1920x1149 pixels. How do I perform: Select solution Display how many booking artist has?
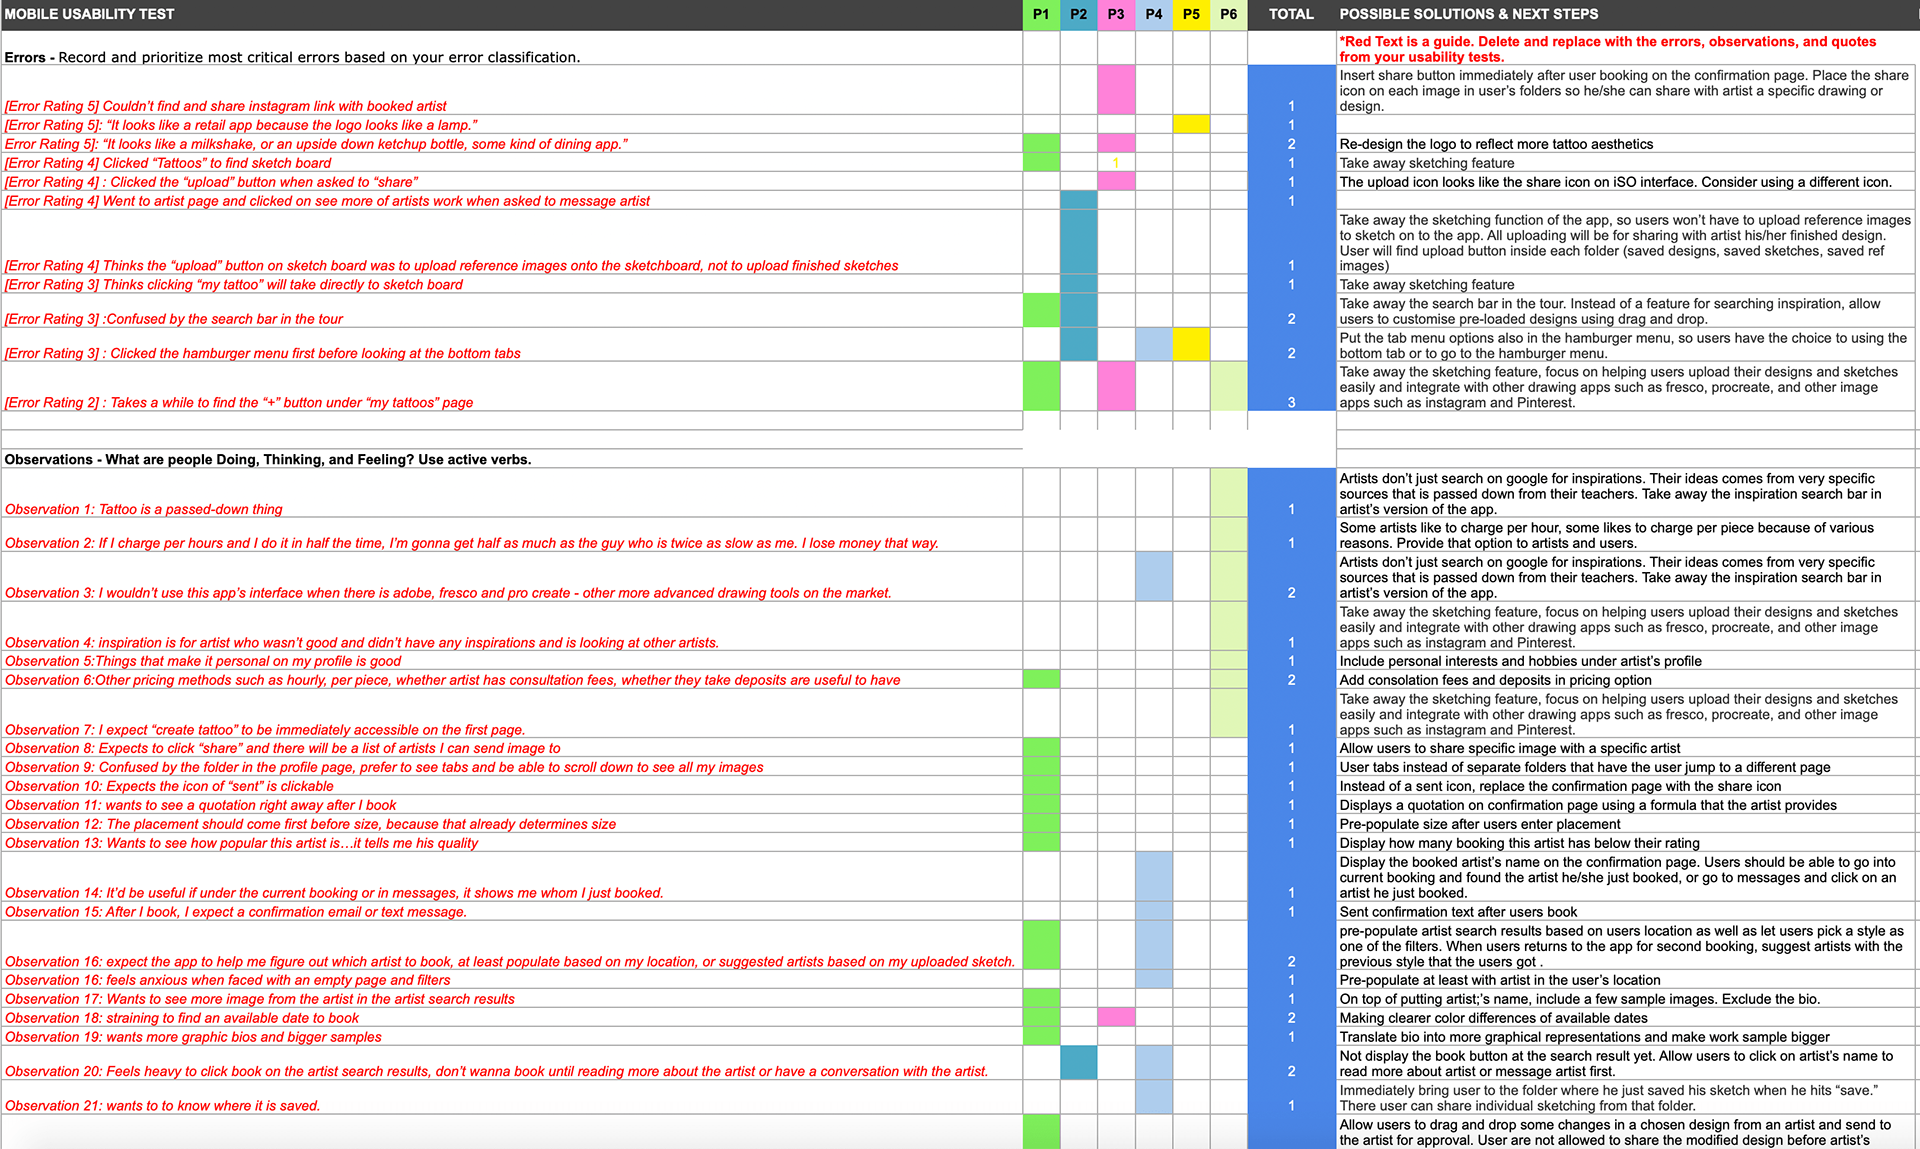(x=1627, y=843)
